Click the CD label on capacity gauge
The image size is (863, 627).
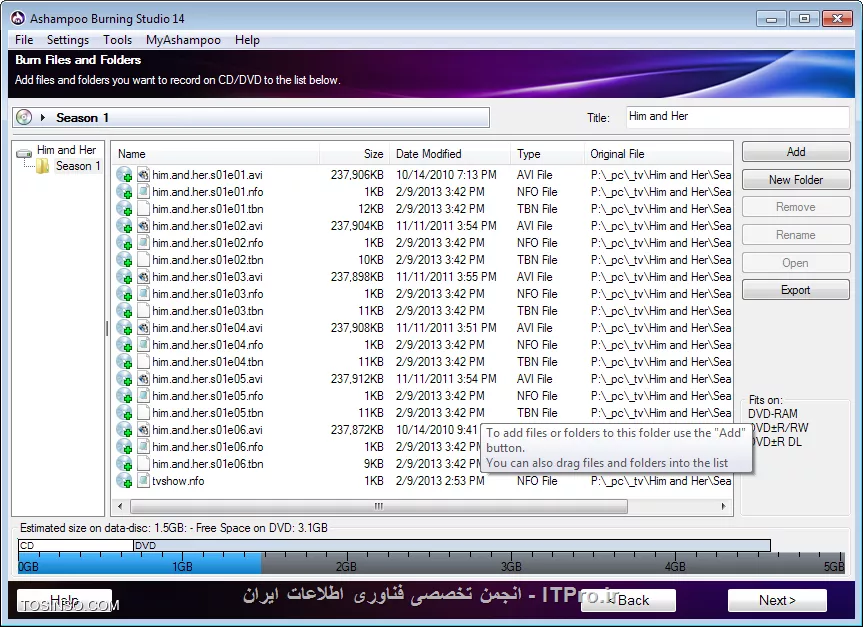[27, 546]
